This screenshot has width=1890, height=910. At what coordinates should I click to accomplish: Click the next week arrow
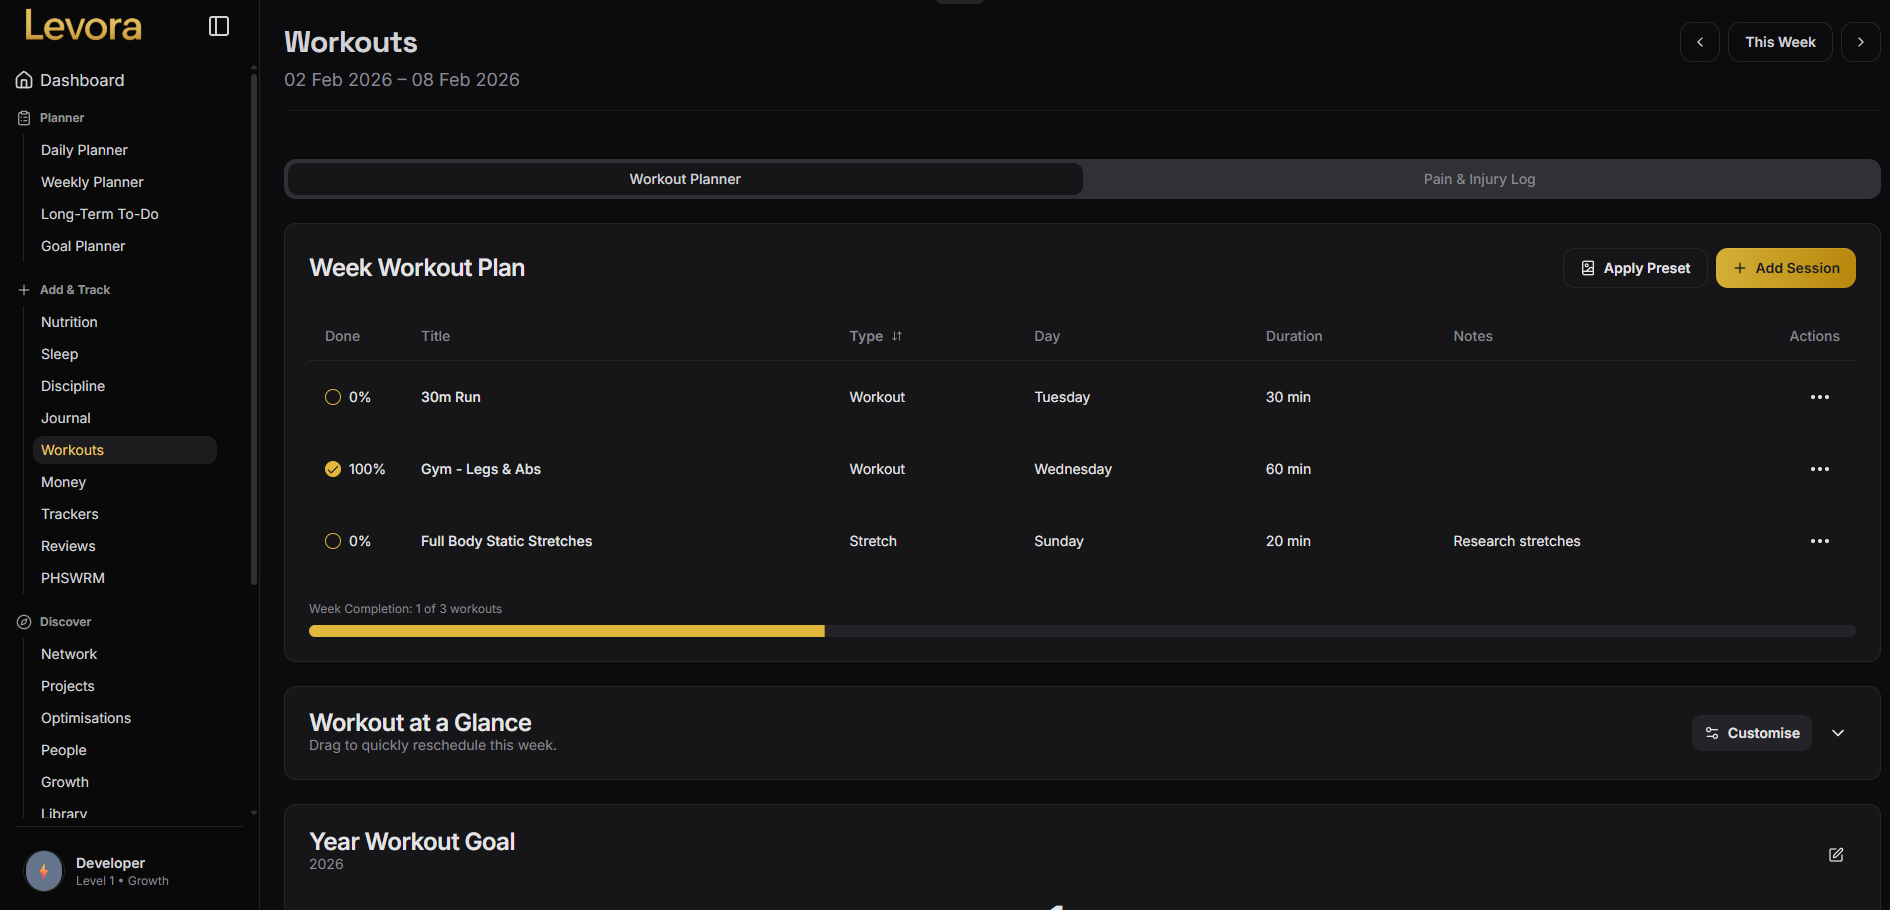pyautogui.click(x=1861, y=41)
